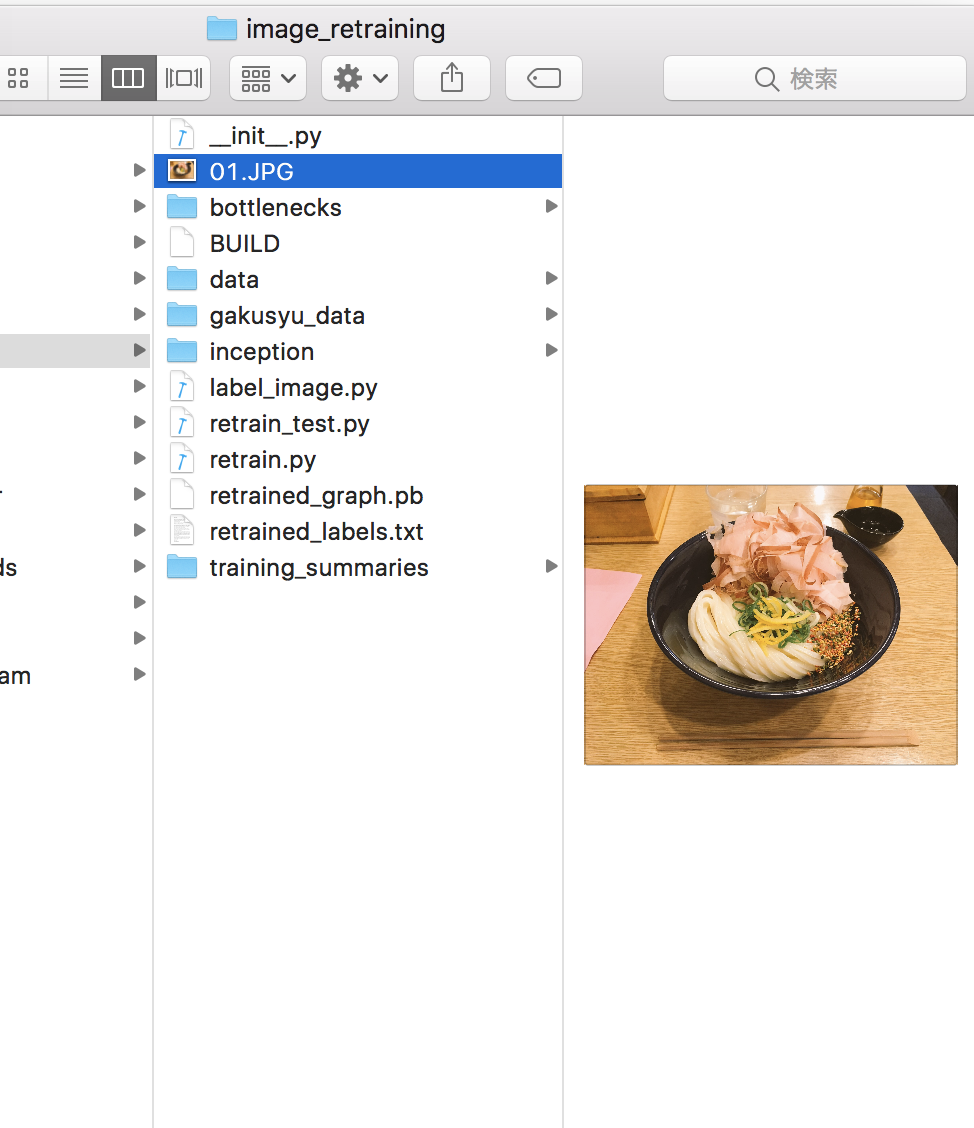The image size is (974, 1128).
Task: Open the action gear dropdown menu
Action: click(x=359, y=77)
